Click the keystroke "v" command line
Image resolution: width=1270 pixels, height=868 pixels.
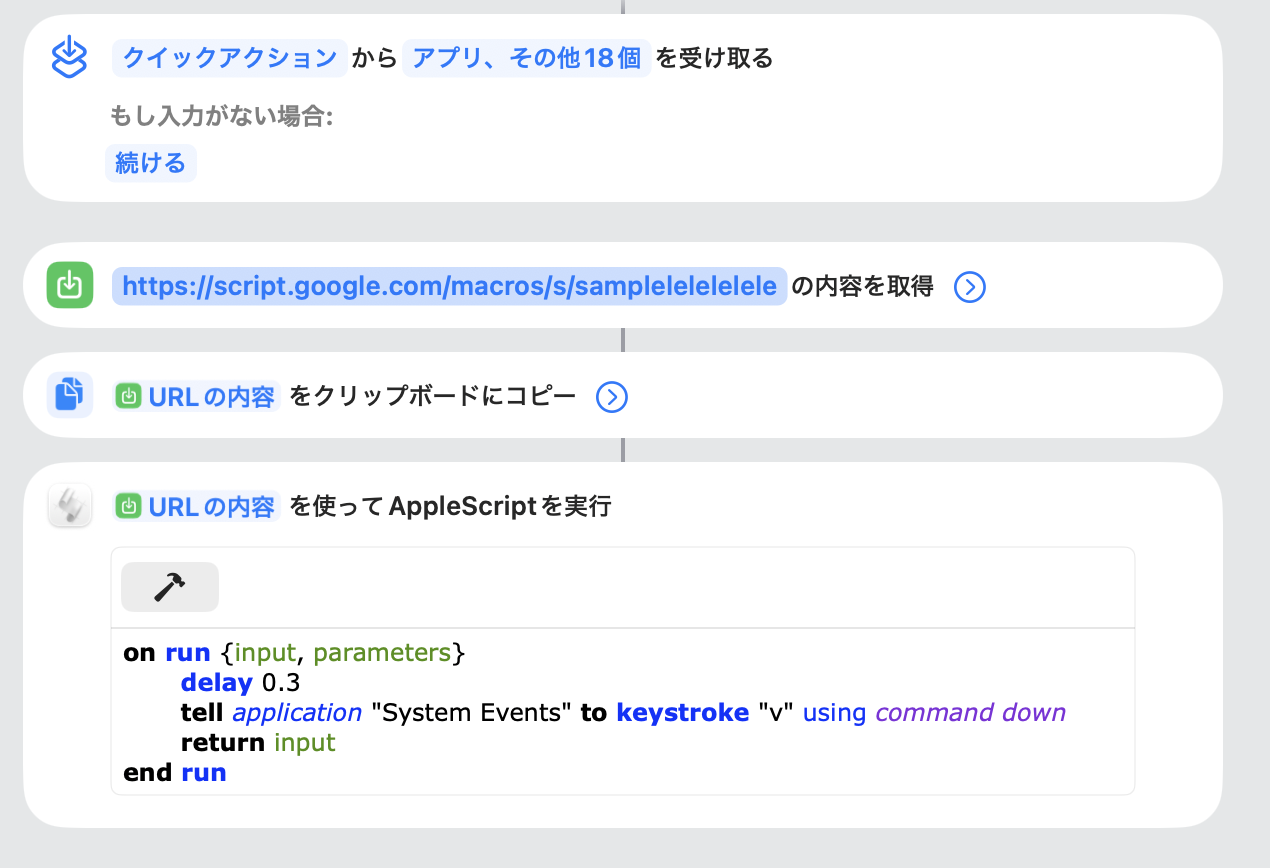point(623,713)
